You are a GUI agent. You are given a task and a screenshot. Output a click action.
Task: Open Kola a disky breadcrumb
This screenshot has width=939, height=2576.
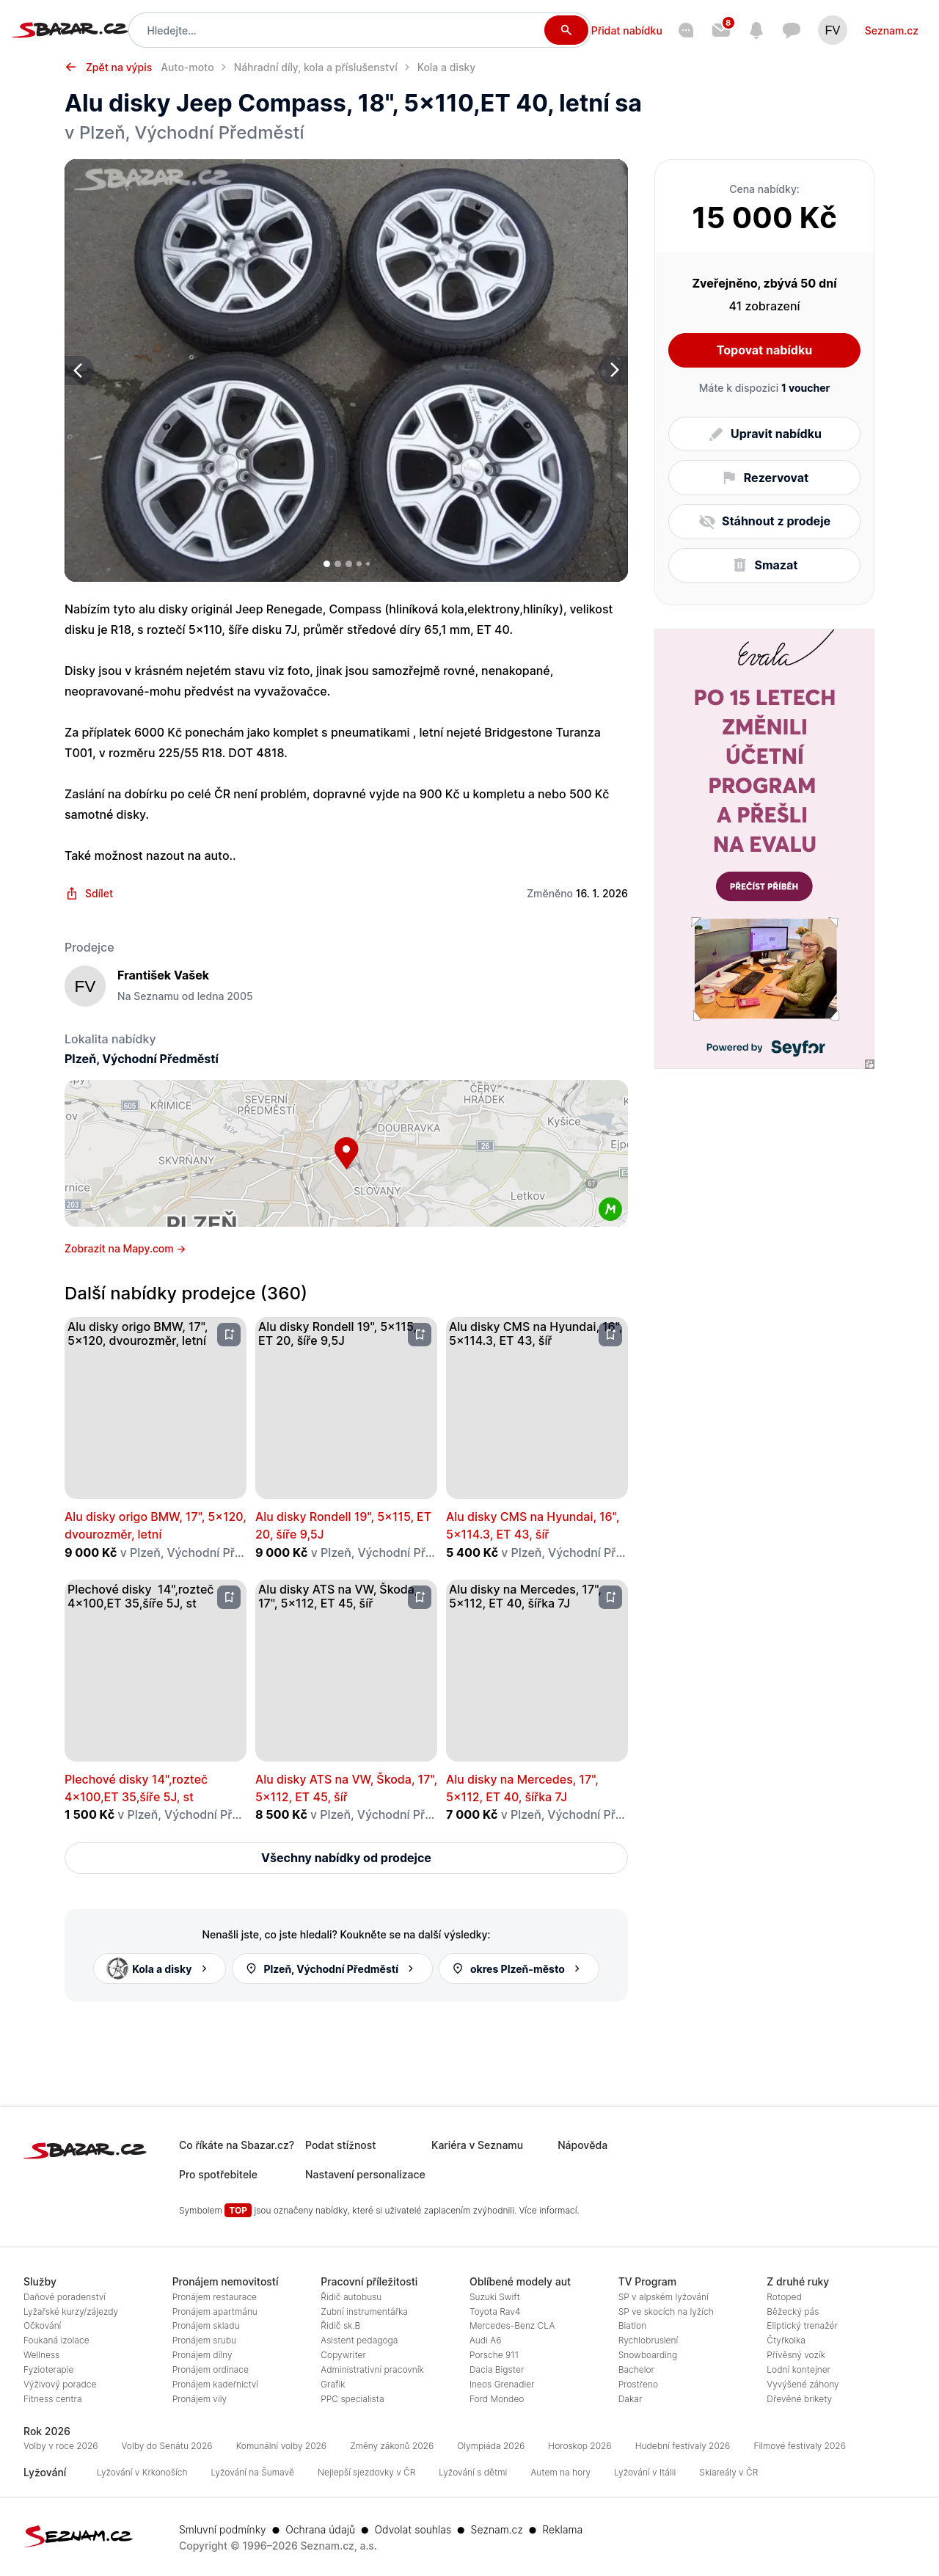coord(446,67)
